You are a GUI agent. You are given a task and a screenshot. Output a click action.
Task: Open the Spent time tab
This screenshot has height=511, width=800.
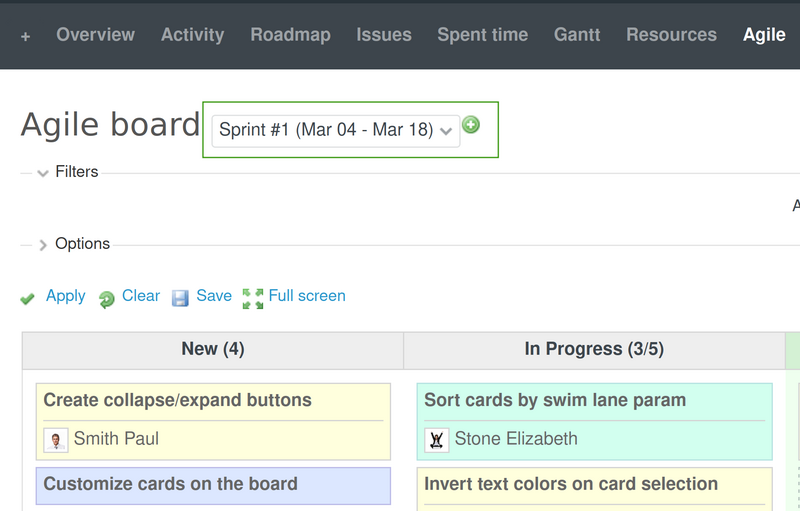coord(482,34)
